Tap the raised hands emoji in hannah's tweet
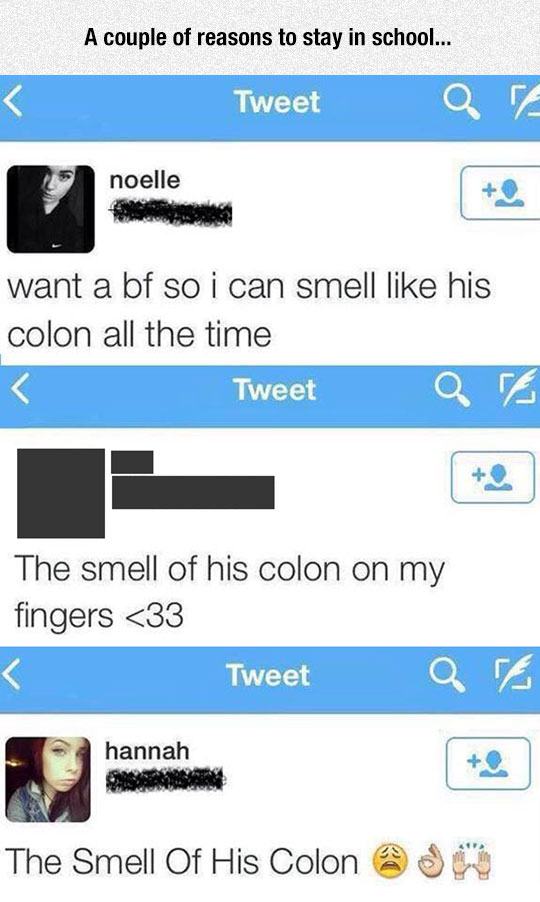The width and height of the screenshot is (540, 902). (x=472, y=861)
